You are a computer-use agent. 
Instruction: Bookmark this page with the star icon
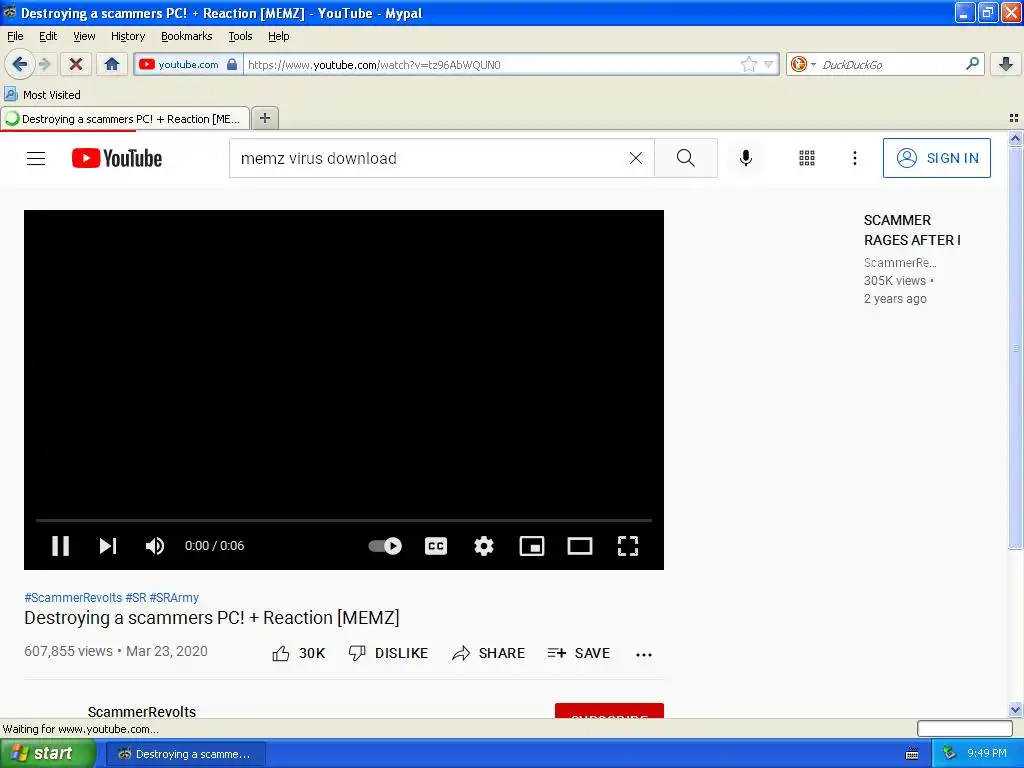click(748, 64)
